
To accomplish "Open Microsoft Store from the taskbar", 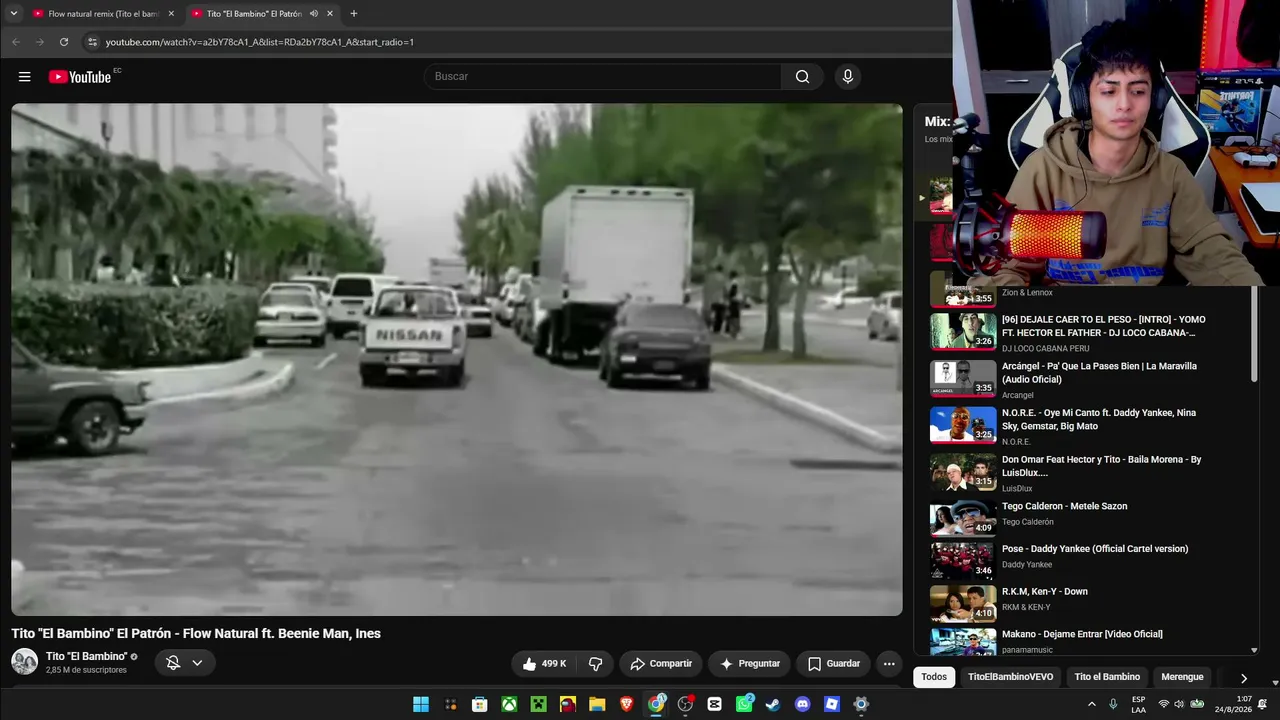I will [x=480, y=704].
